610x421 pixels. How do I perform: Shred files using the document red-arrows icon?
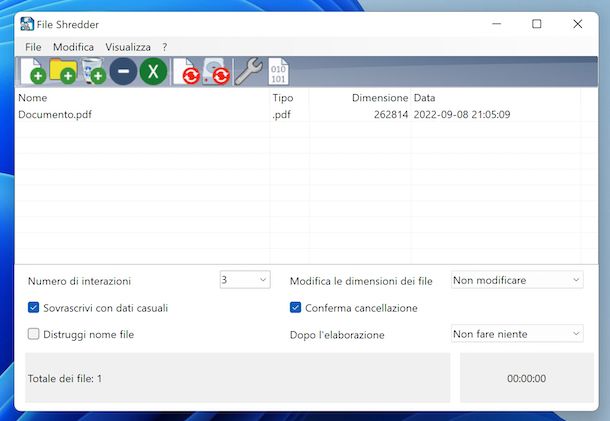click(x=186, y=71)
